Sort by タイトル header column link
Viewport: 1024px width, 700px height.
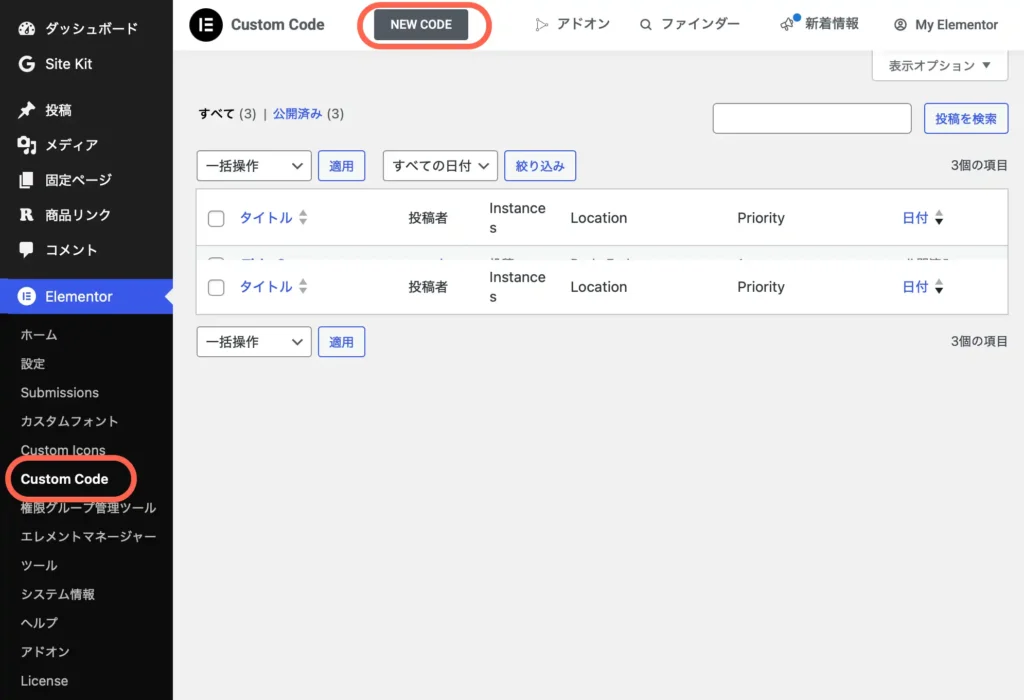click(x=266, y=217)
